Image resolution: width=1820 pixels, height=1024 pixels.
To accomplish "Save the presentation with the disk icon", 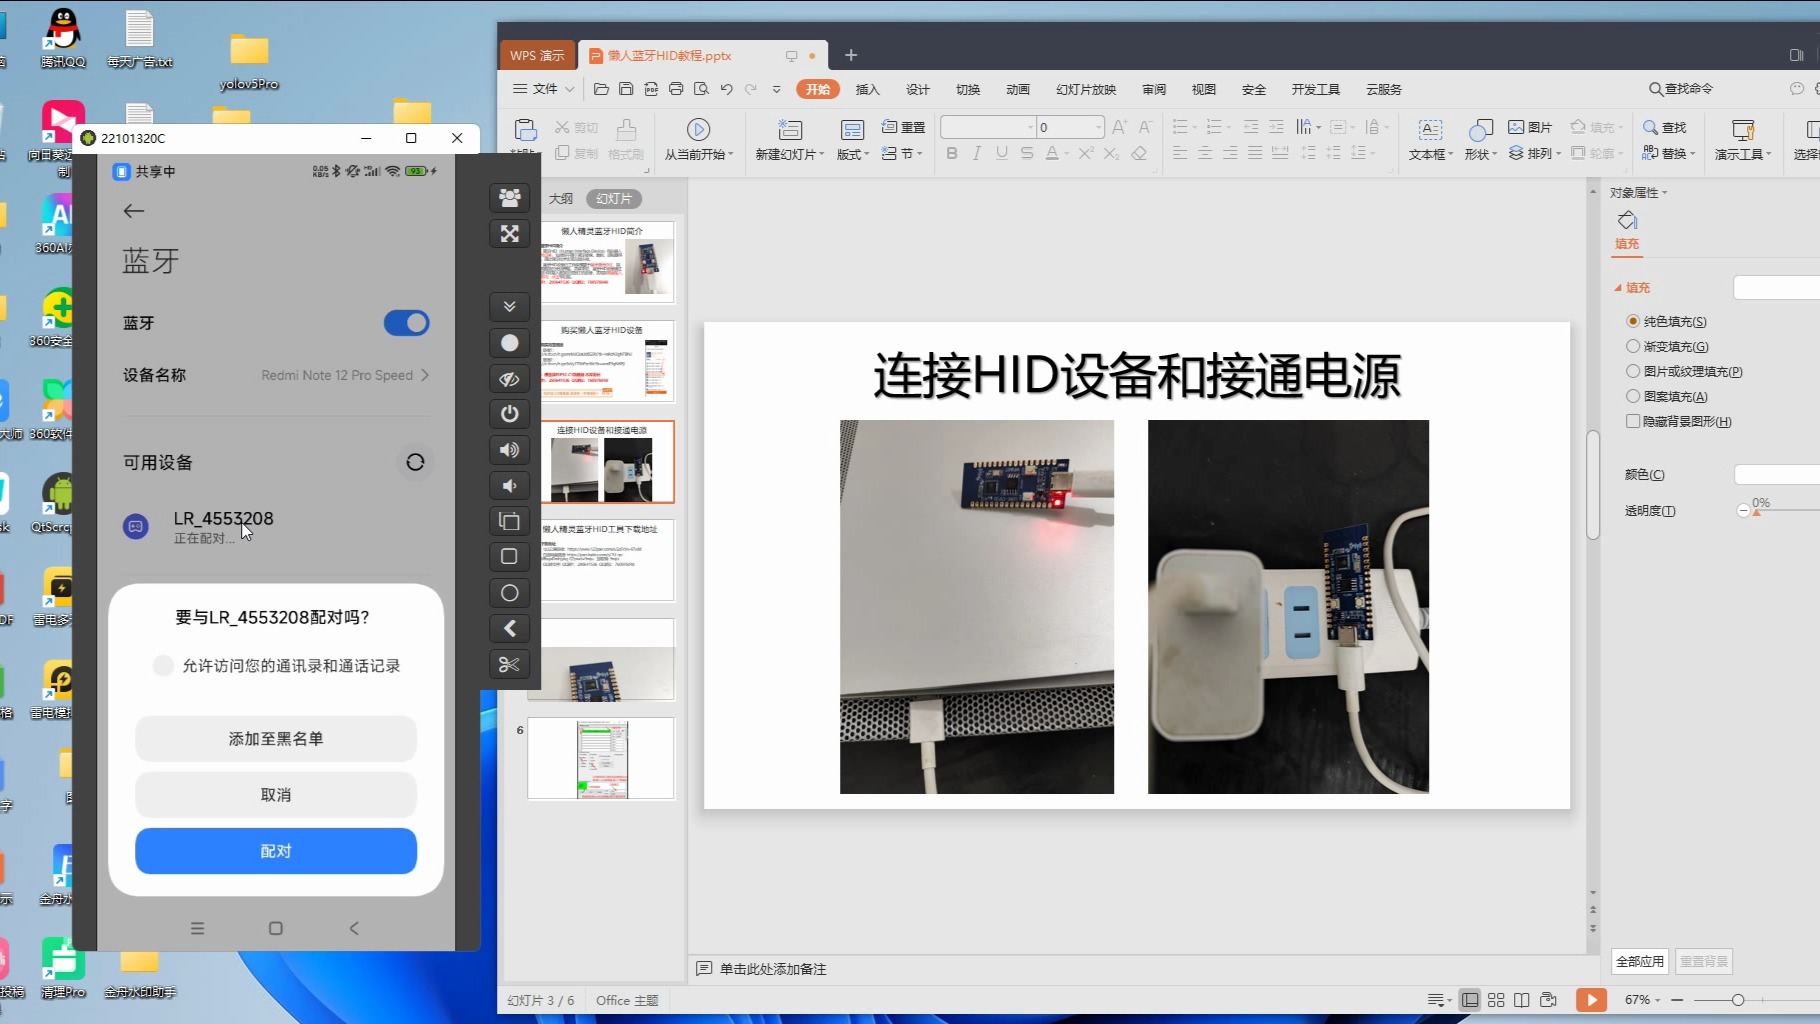I will point(626,89).
